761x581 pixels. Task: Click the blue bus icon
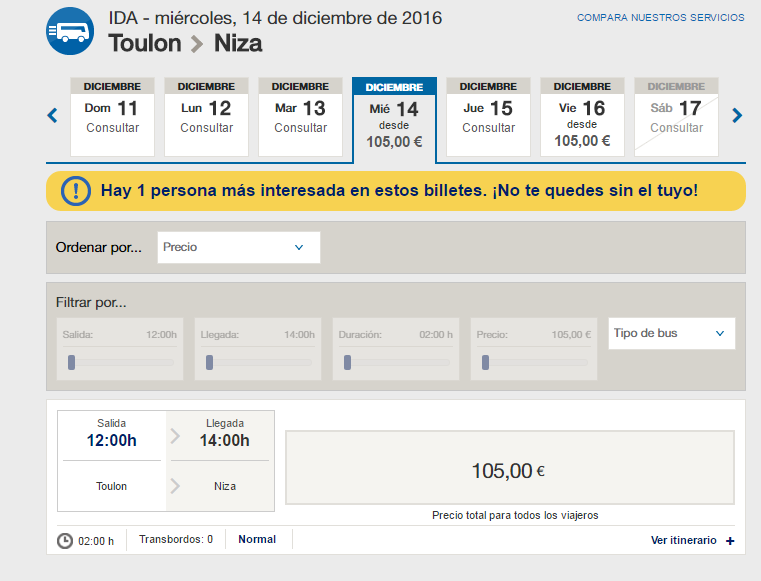(x=70, y=32)
